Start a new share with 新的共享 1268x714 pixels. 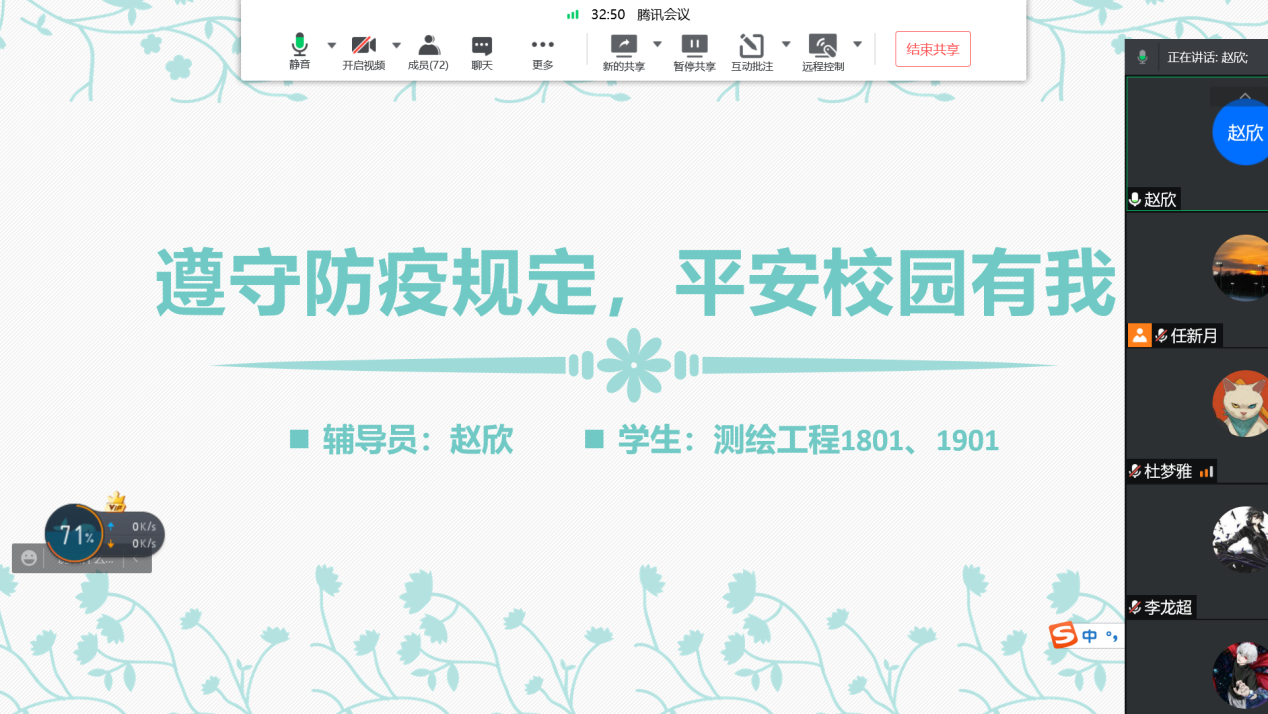click(623, 45)
